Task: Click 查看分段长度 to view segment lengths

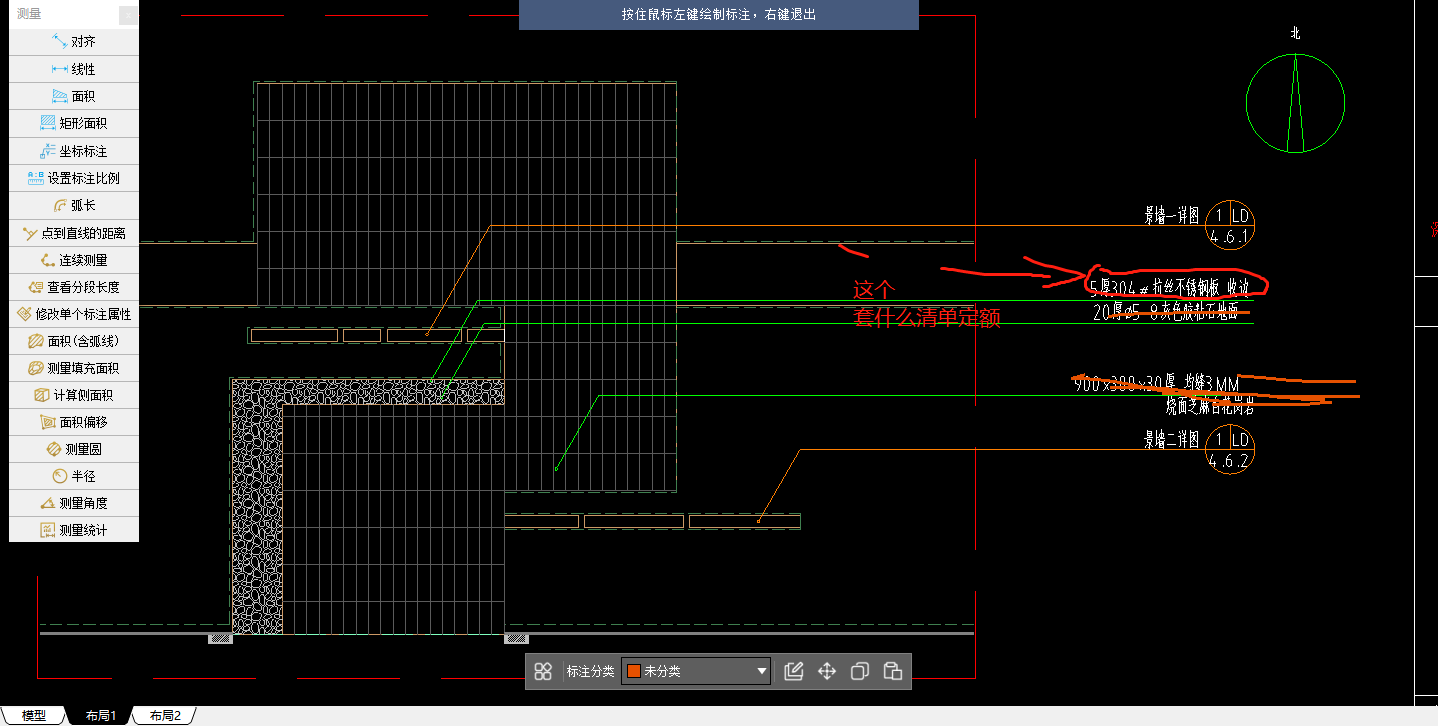Action: [x=74, y=287]
